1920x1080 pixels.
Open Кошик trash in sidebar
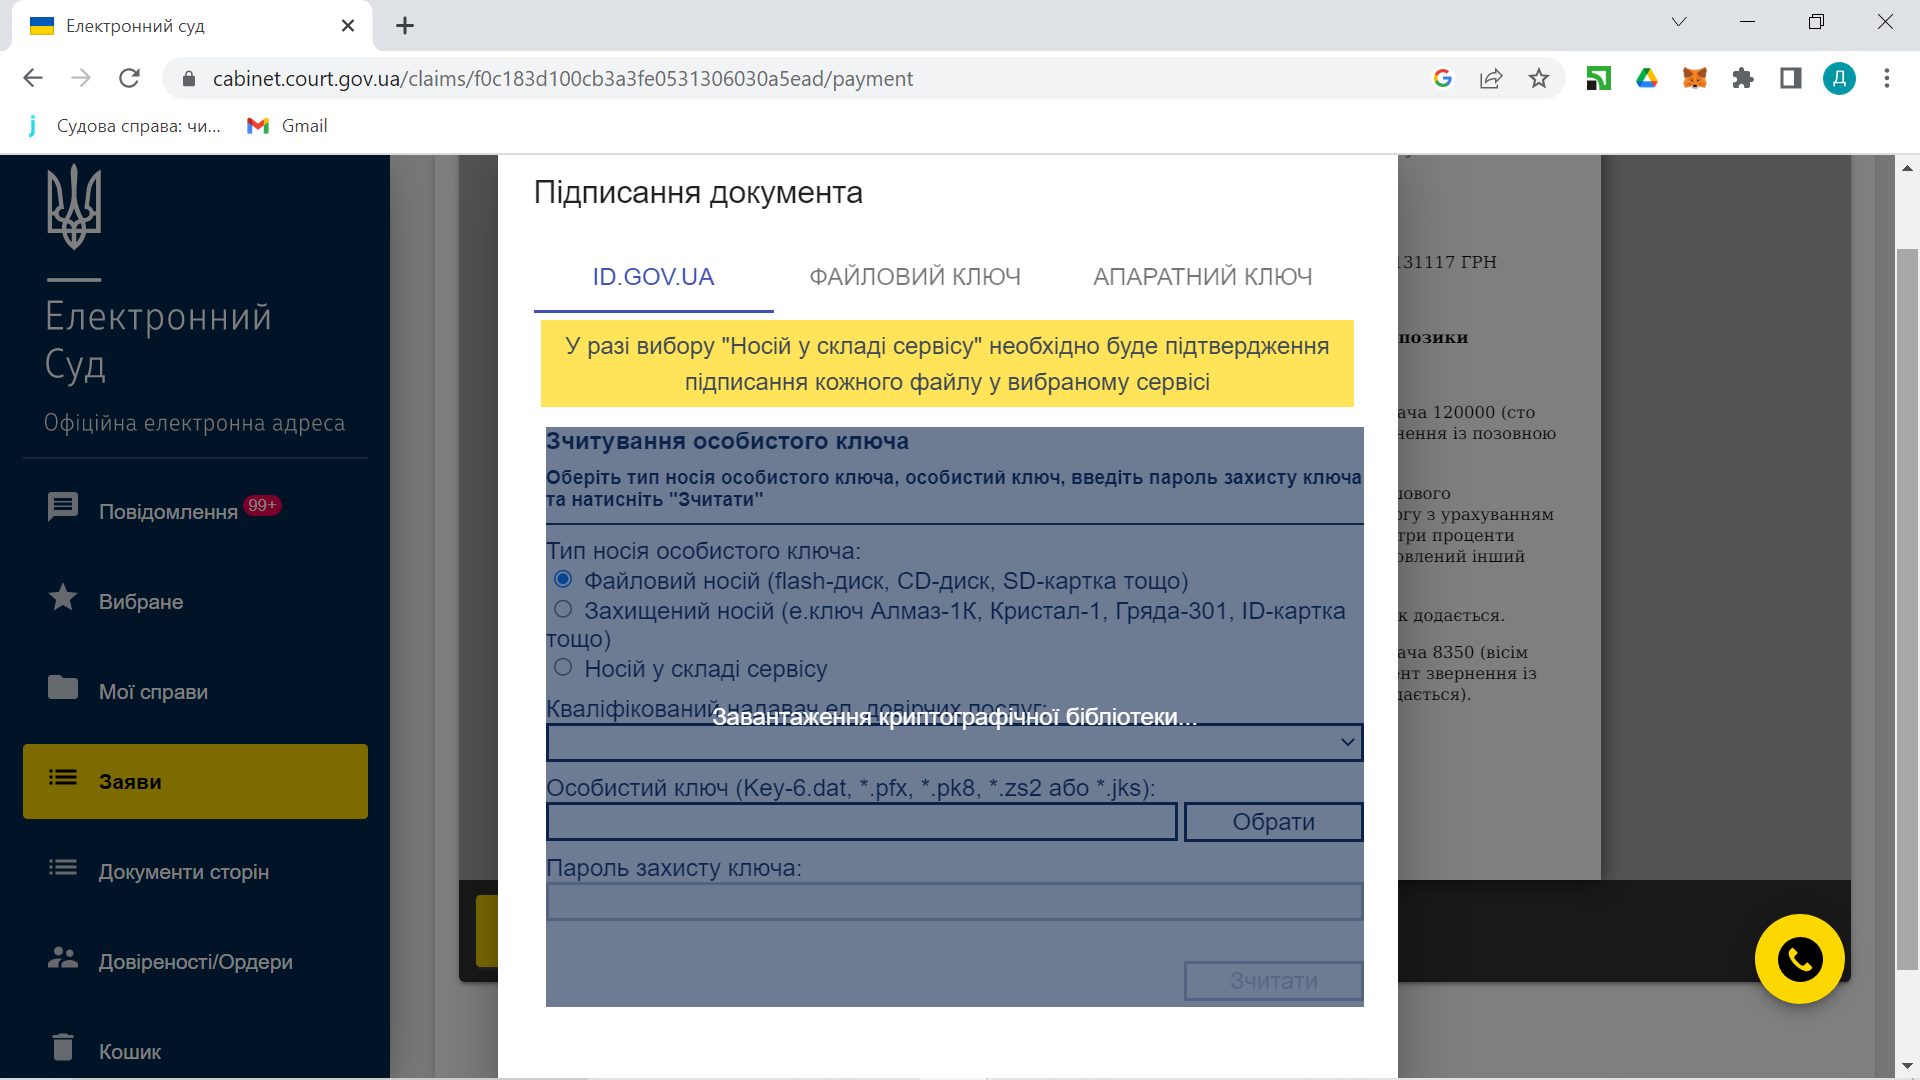[63, 1047]
